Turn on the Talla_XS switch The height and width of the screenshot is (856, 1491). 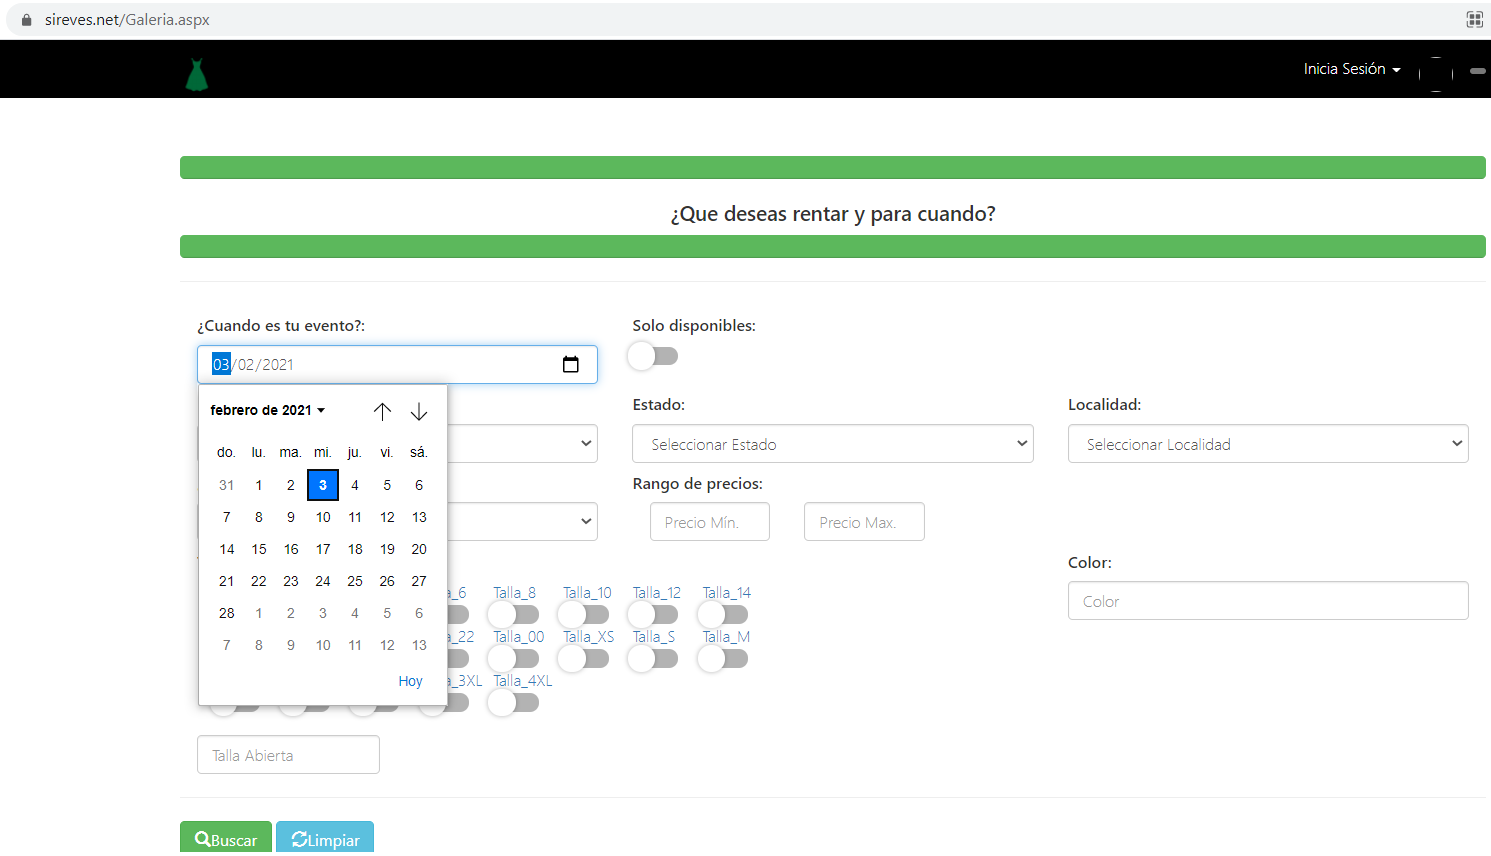point(584,658)
